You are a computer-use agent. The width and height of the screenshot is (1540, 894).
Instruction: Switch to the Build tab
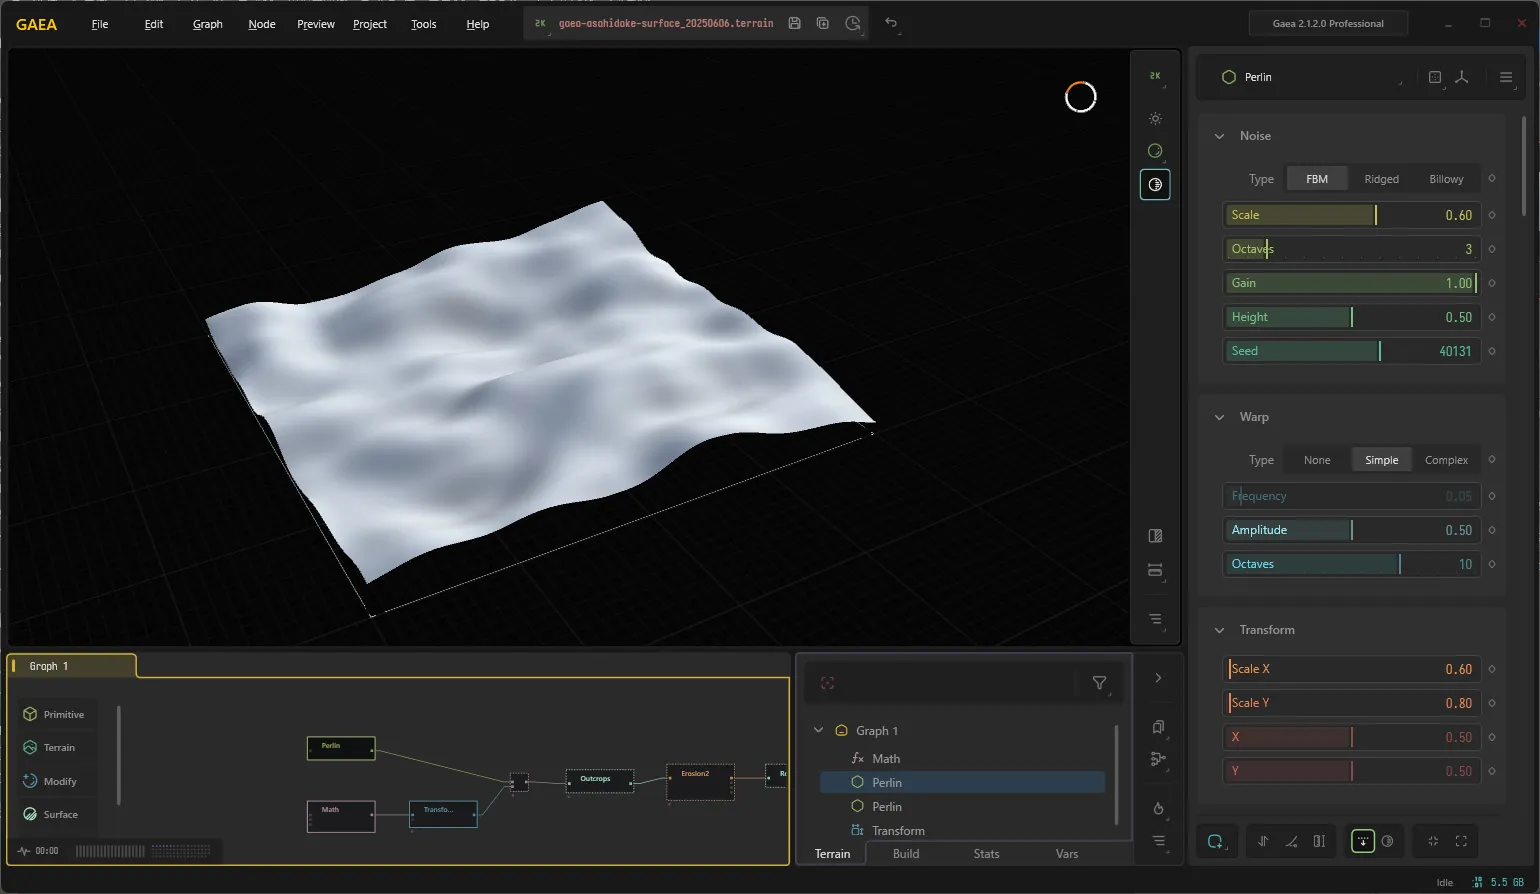906,853
